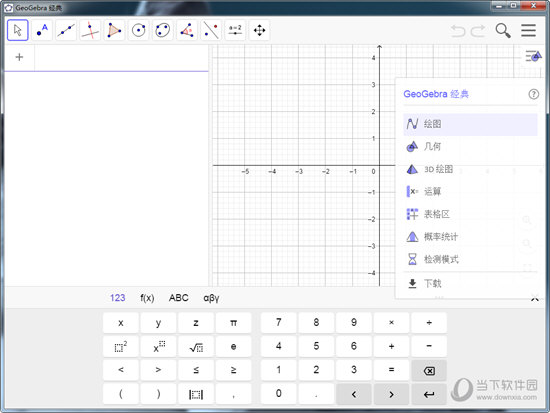This screenshot has height=413, width=550.
Task: Tap the x power key
Action: 158,347
